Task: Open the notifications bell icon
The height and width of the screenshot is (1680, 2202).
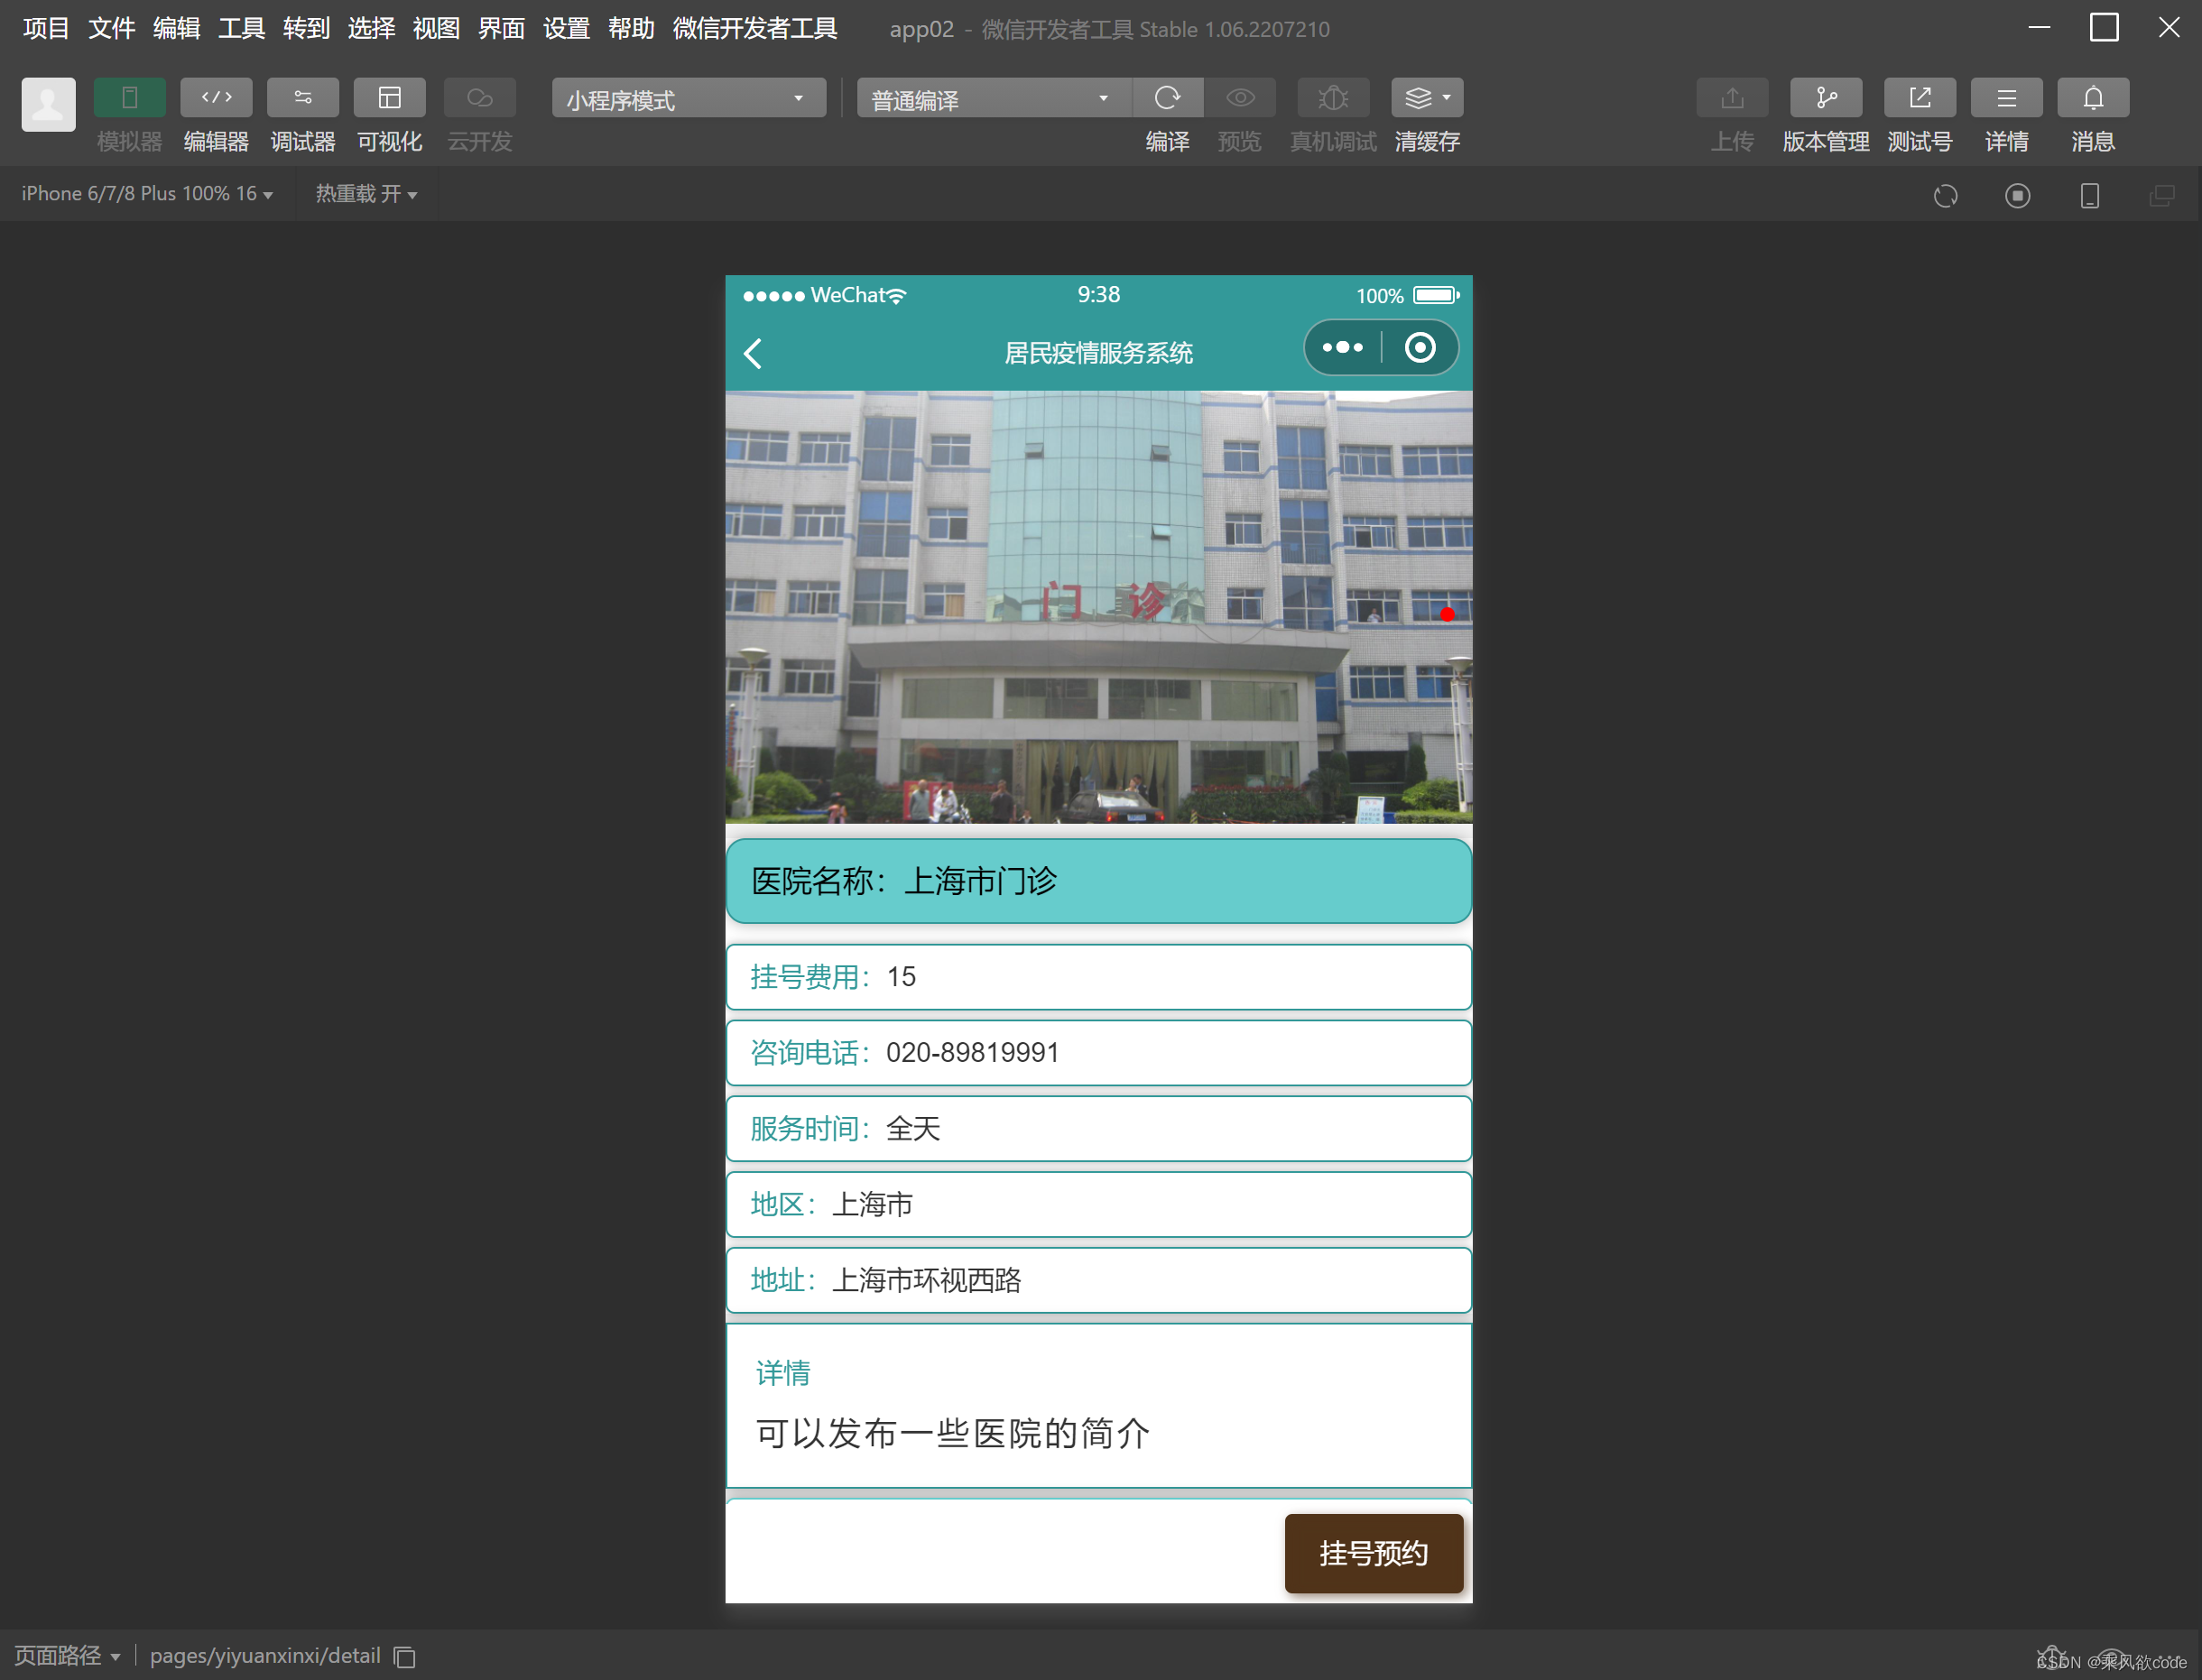Action: pyautogui.click(x=2092, y=98)
